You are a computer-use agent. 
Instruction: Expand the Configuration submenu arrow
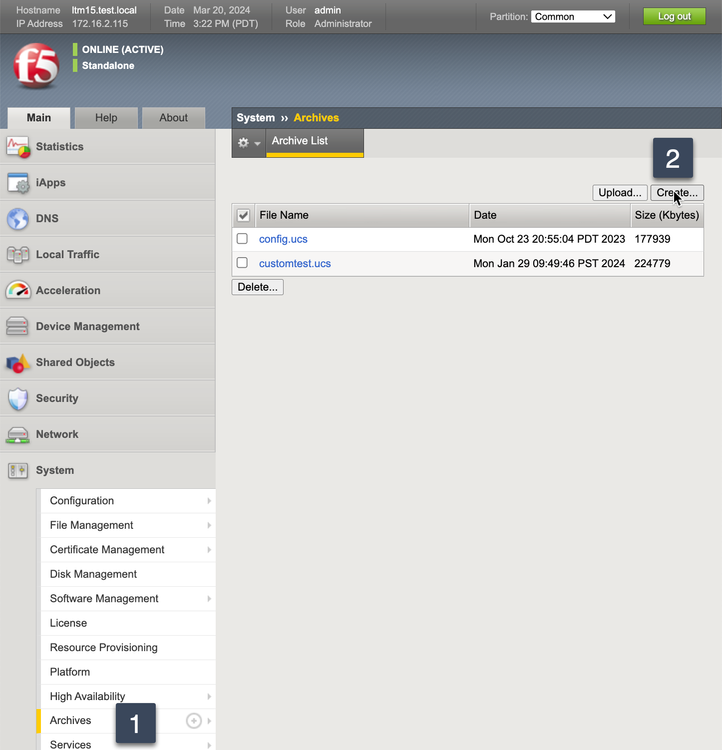point(209,501)
